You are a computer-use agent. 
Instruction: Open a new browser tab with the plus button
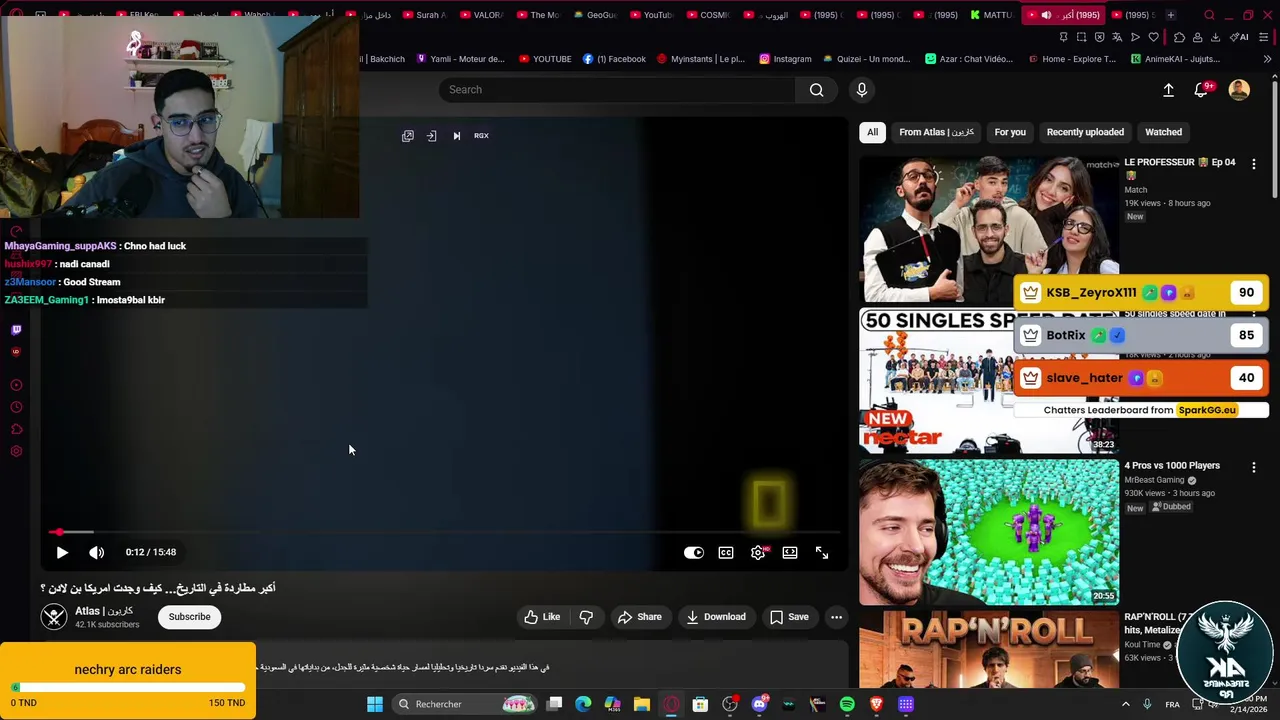pos(1171,15)
